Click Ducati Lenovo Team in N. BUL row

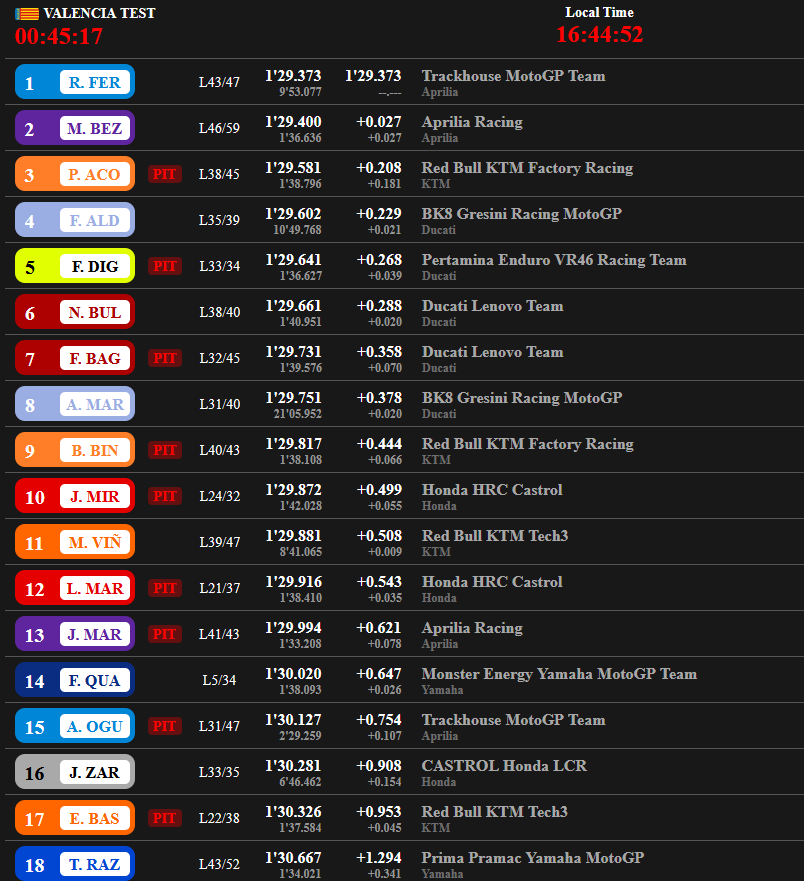point(492,306)
